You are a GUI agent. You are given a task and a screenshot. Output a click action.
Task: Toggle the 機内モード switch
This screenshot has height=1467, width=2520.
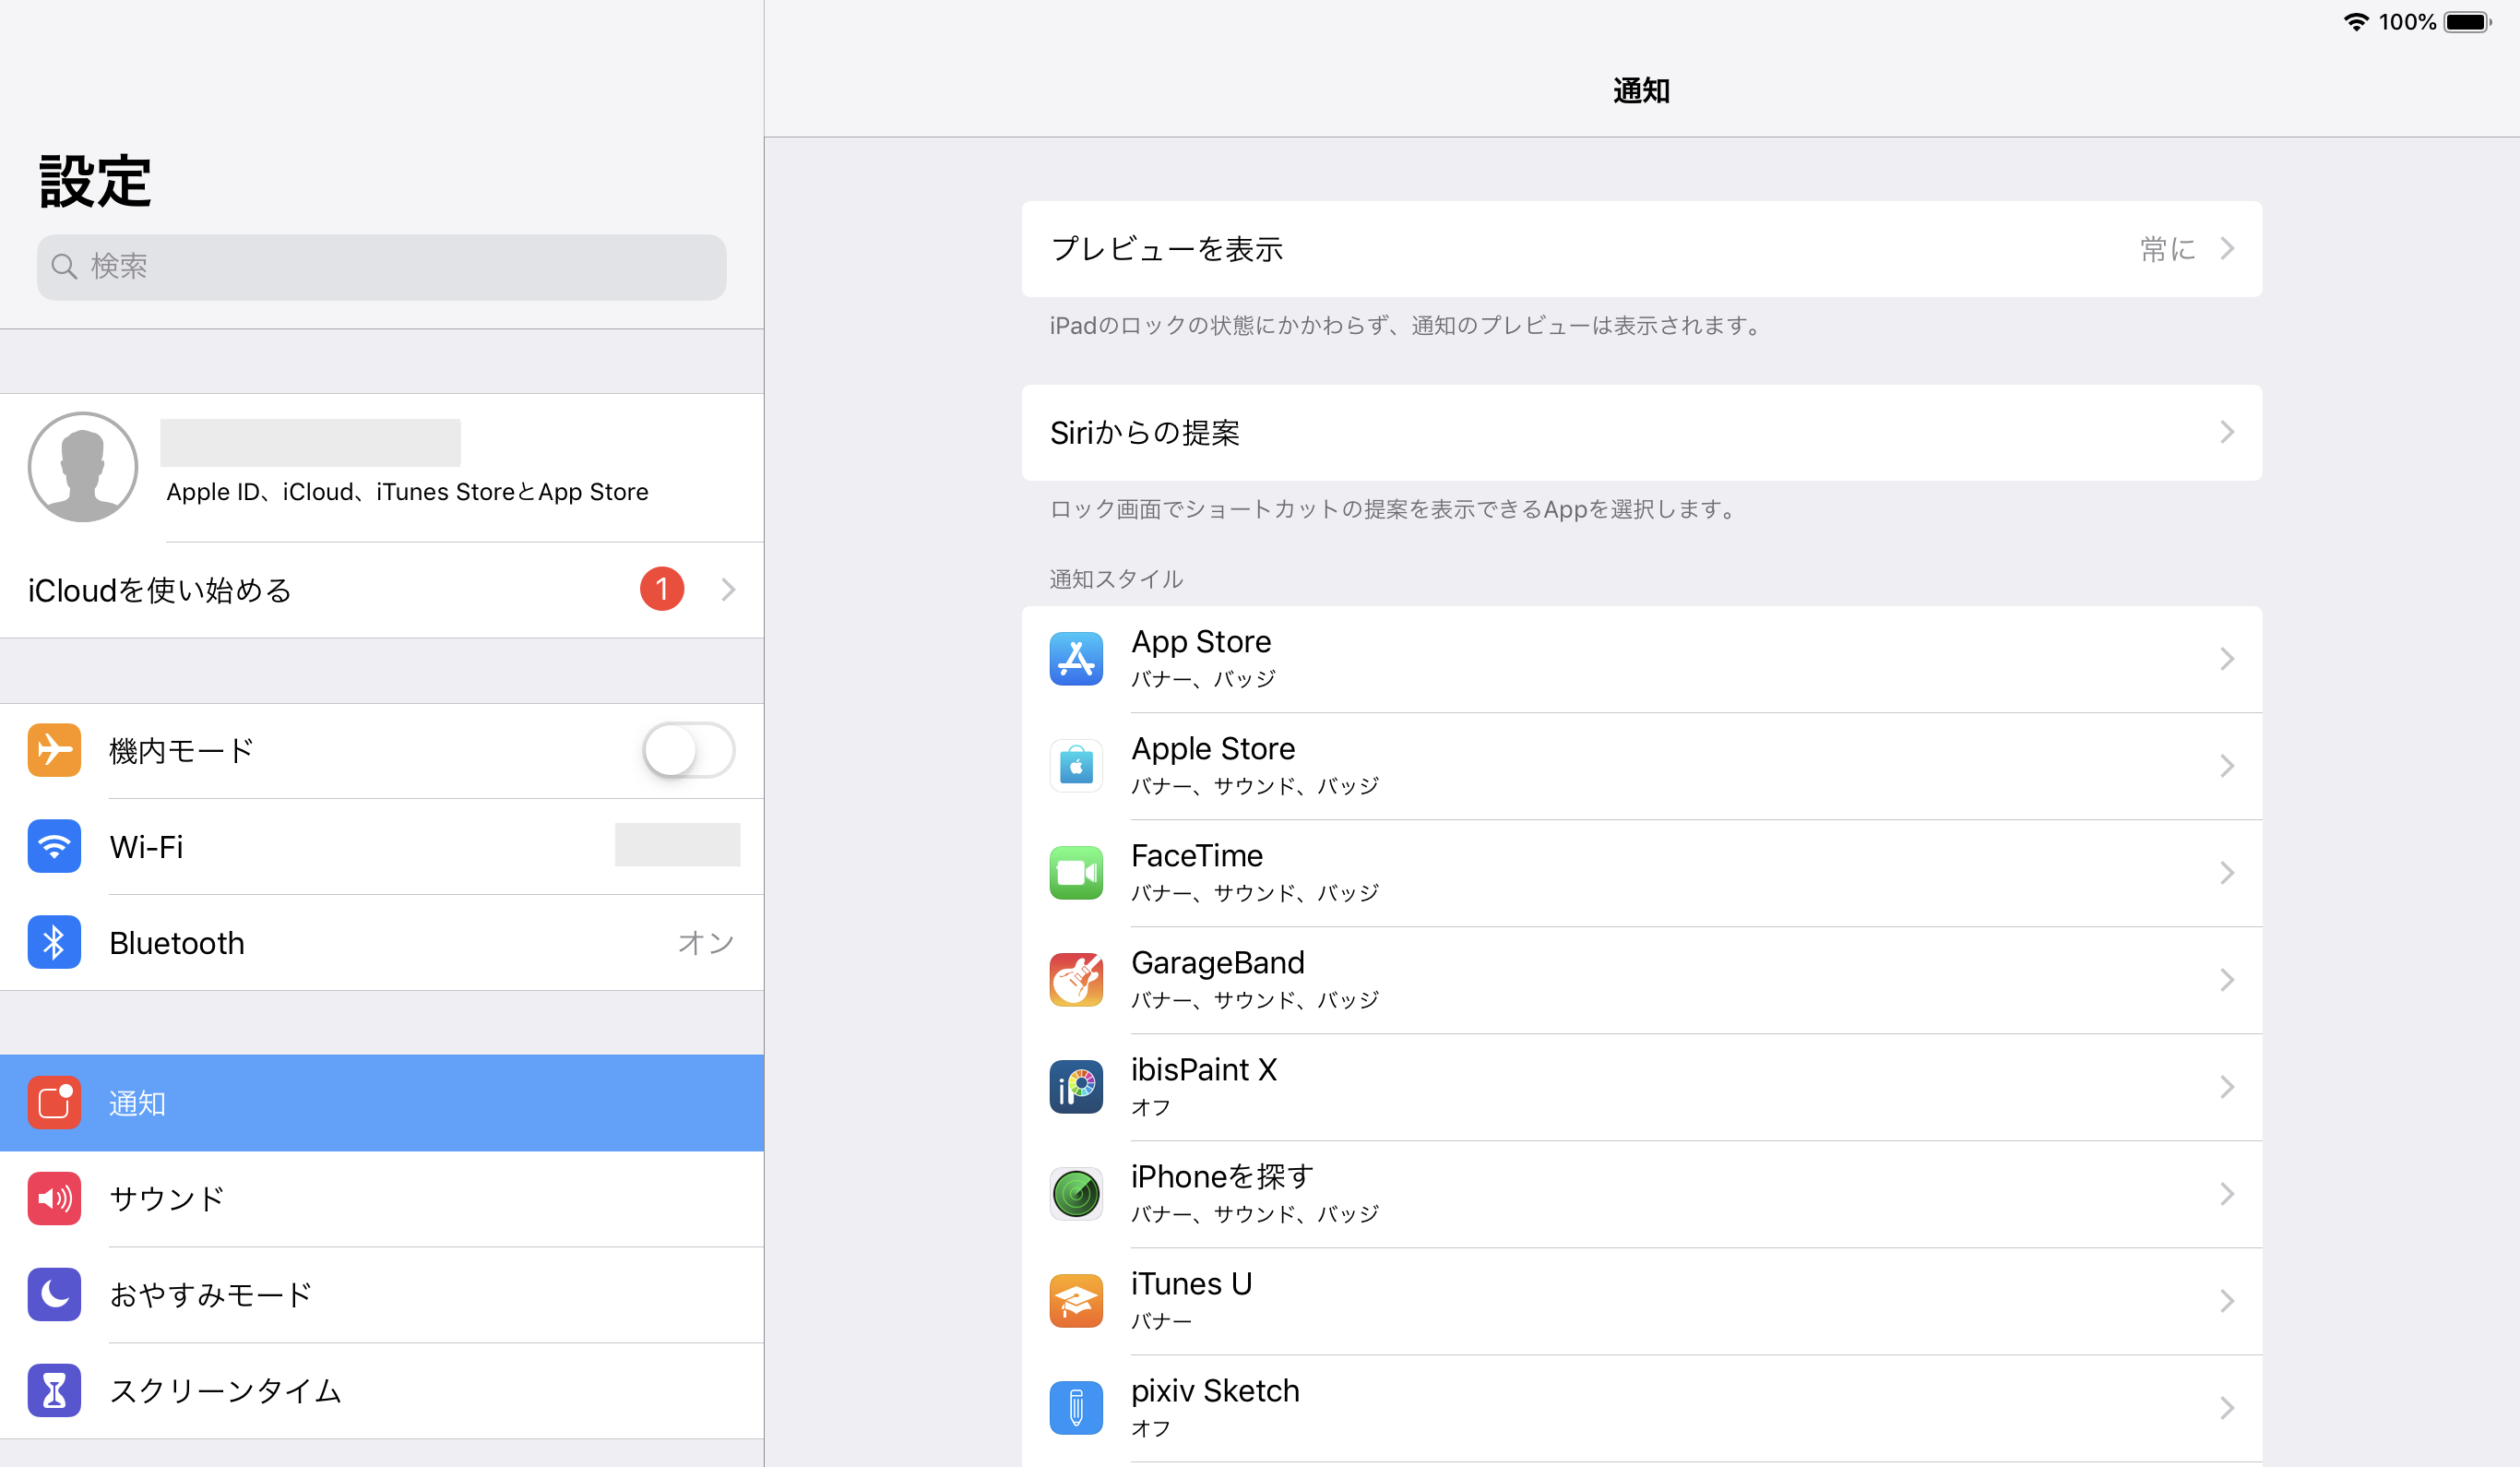point(689,750)
